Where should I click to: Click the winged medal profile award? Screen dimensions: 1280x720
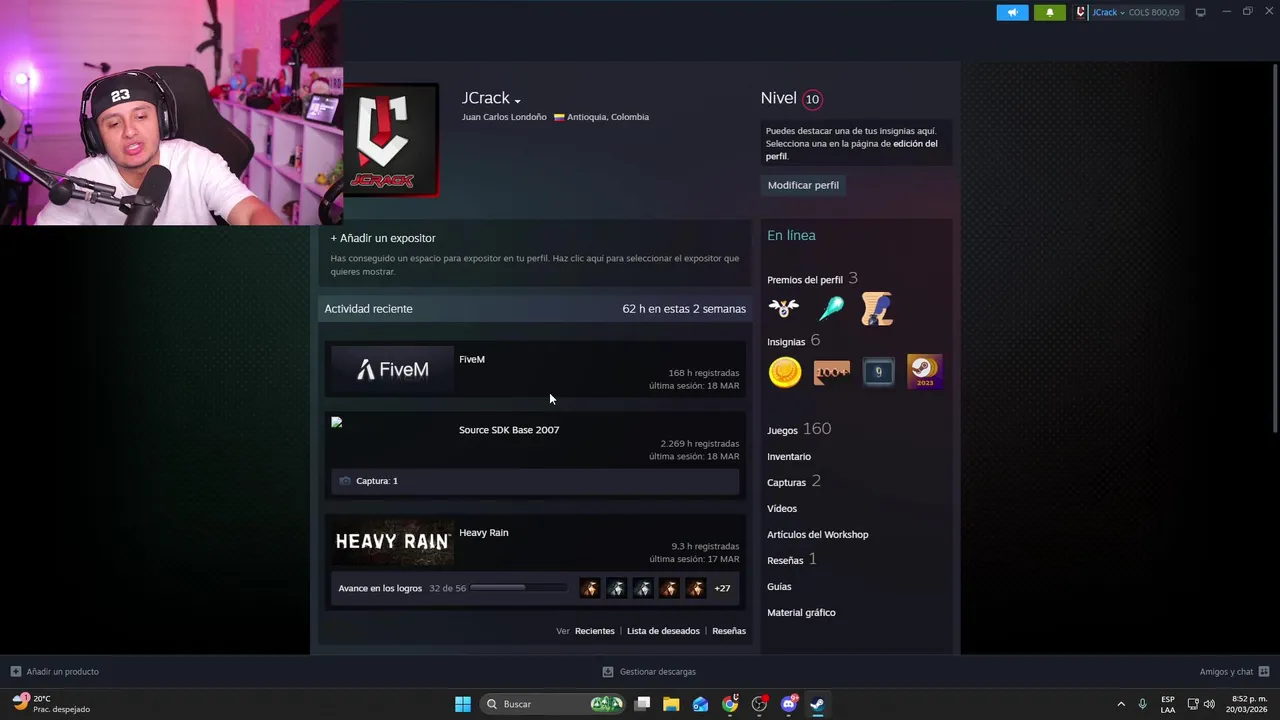tap(784, 308)
